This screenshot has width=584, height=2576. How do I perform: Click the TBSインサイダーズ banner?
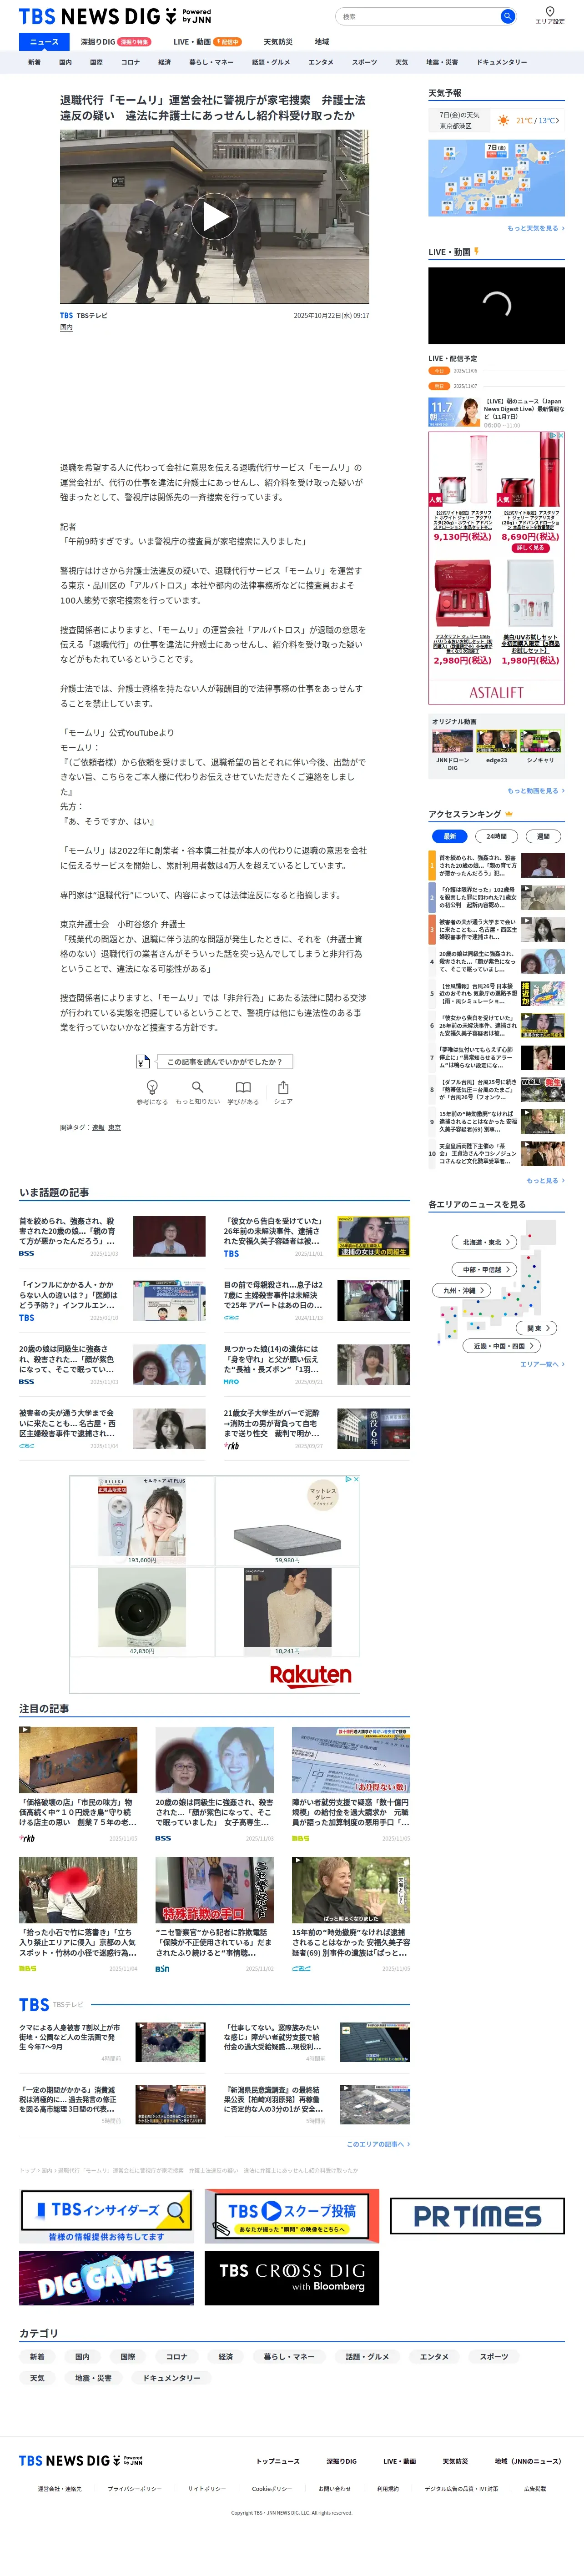(106, 2216)
